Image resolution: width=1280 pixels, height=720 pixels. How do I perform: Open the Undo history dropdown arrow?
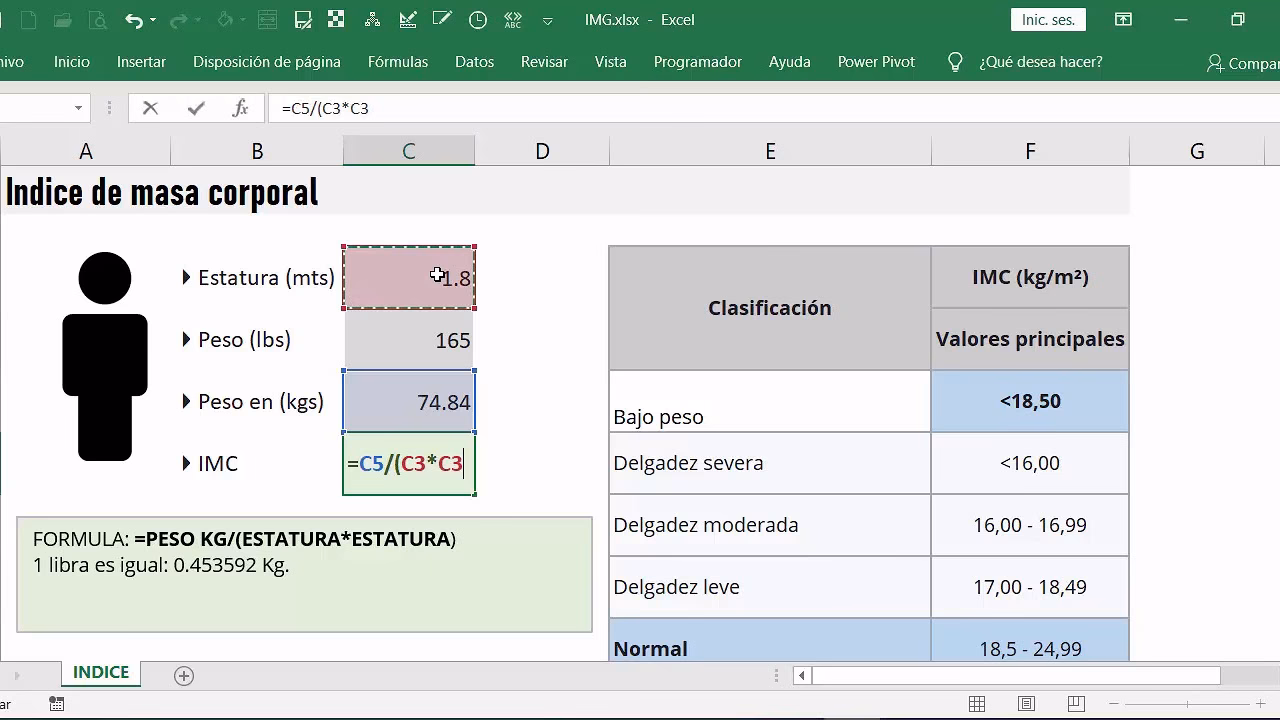(151, 19)
